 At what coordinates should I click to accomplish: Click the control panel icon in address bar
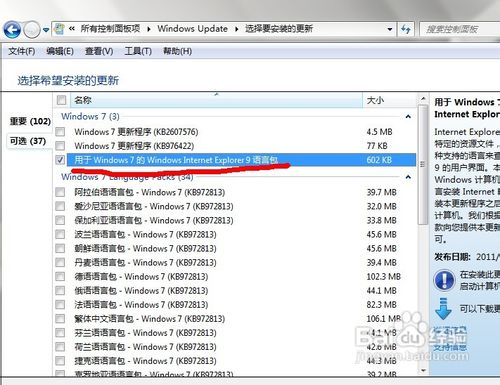(x=59, y=29)
